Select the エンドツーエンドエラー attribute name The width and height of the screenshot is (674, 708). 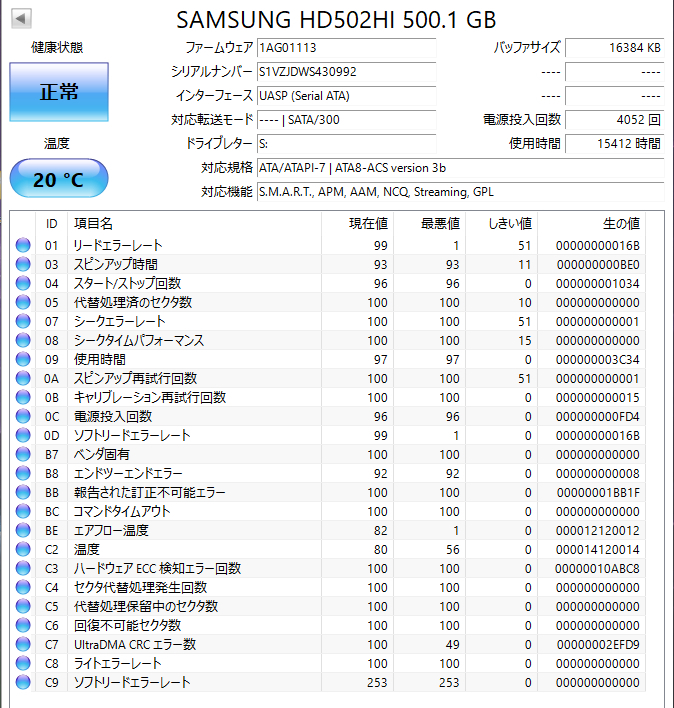click(x=128, y=473)
